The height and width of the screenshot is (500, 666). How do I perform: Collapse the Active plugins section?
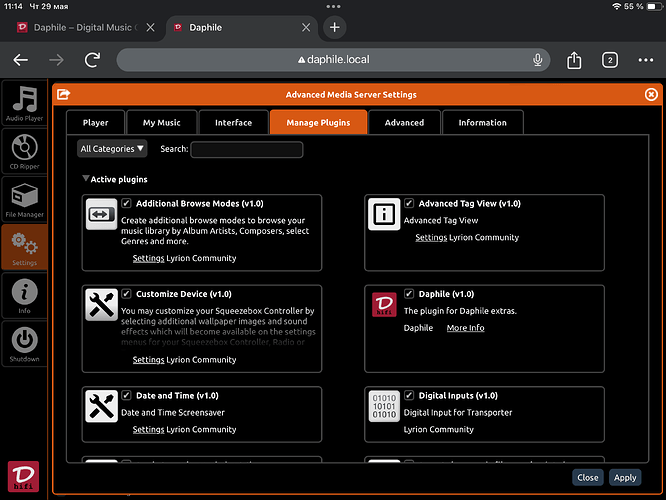[85, 179]
